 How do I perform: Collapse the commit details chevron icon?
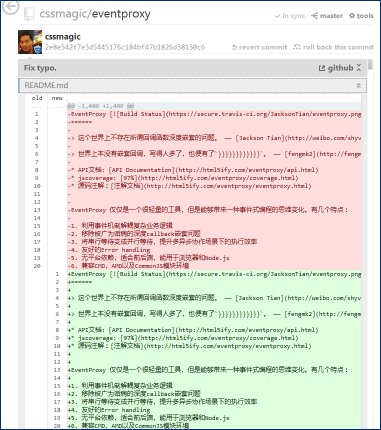[359, 68]
